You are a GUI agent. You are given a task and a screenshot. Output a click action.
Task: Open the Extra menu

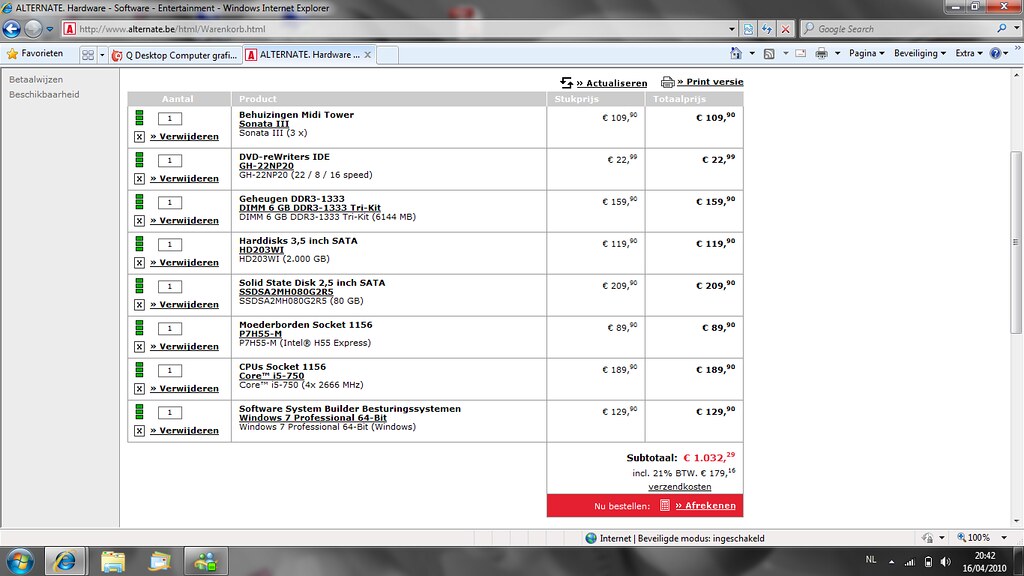coord(968,54)
